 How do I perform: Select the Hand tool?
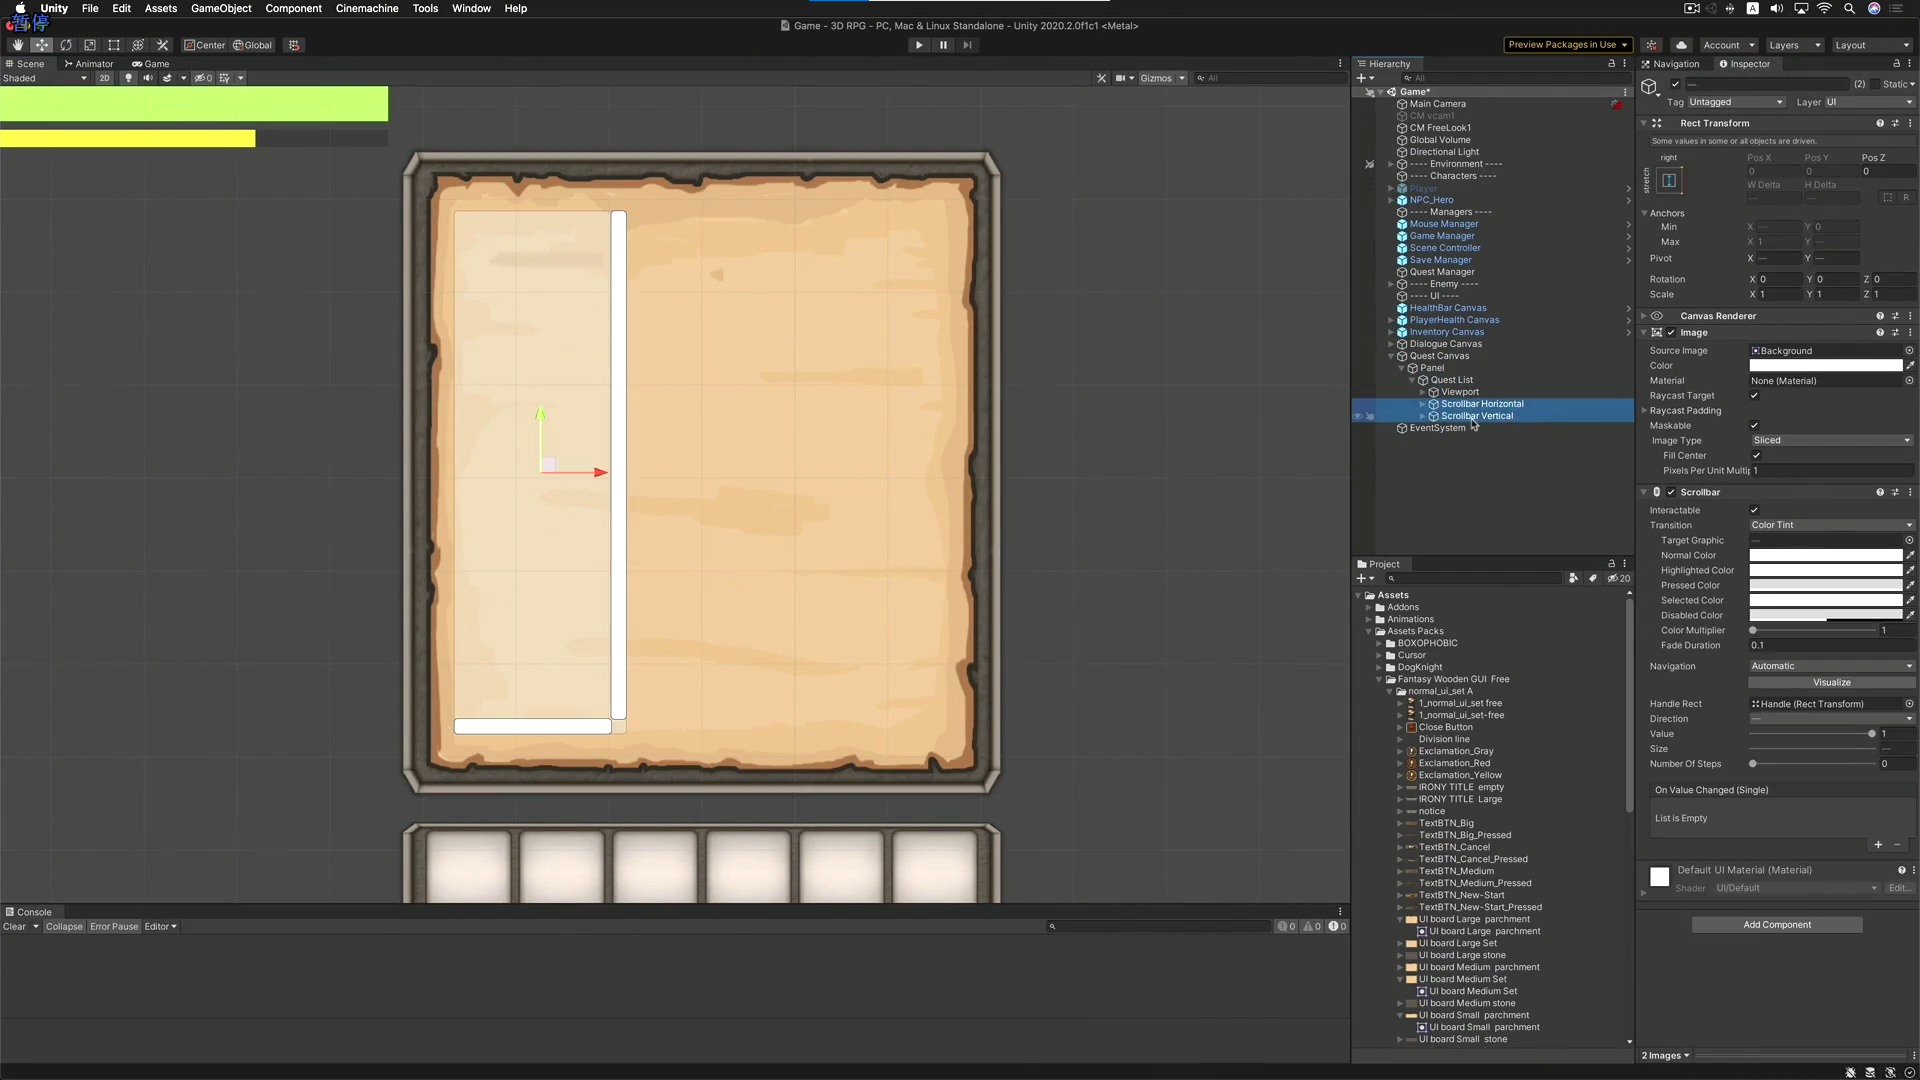tap(17, 45)
